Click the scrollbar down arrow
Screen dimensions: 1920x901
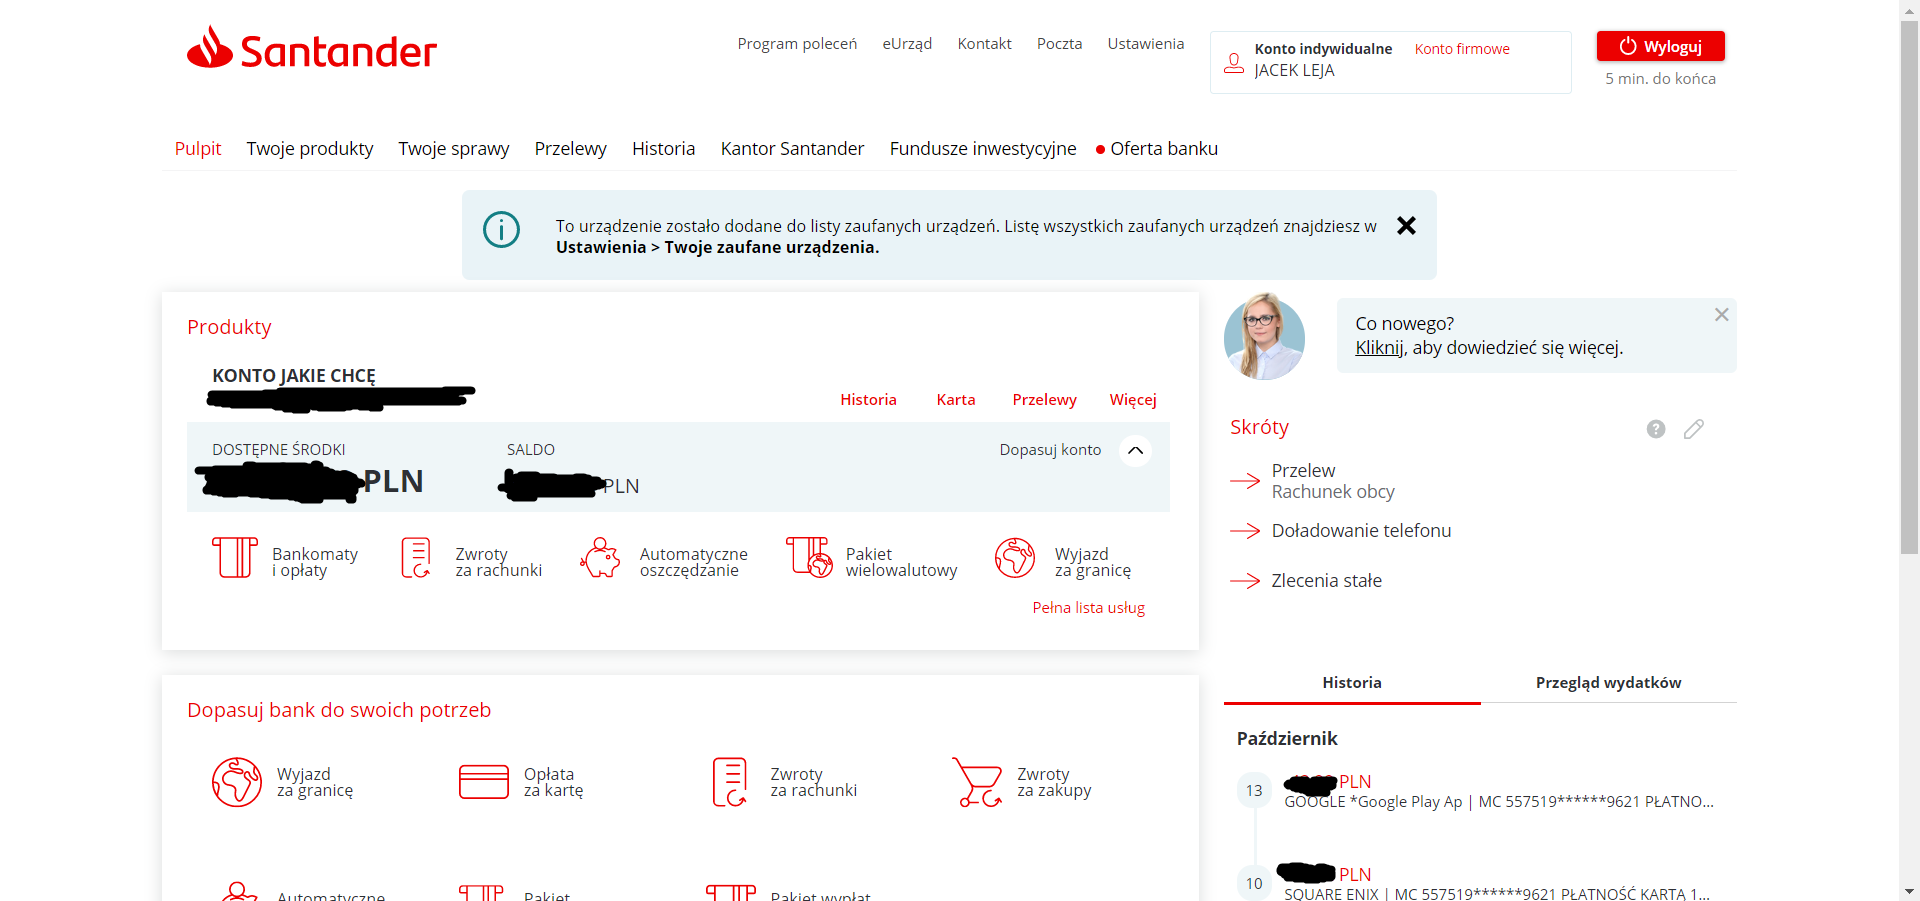click(x=1909, y=891)
